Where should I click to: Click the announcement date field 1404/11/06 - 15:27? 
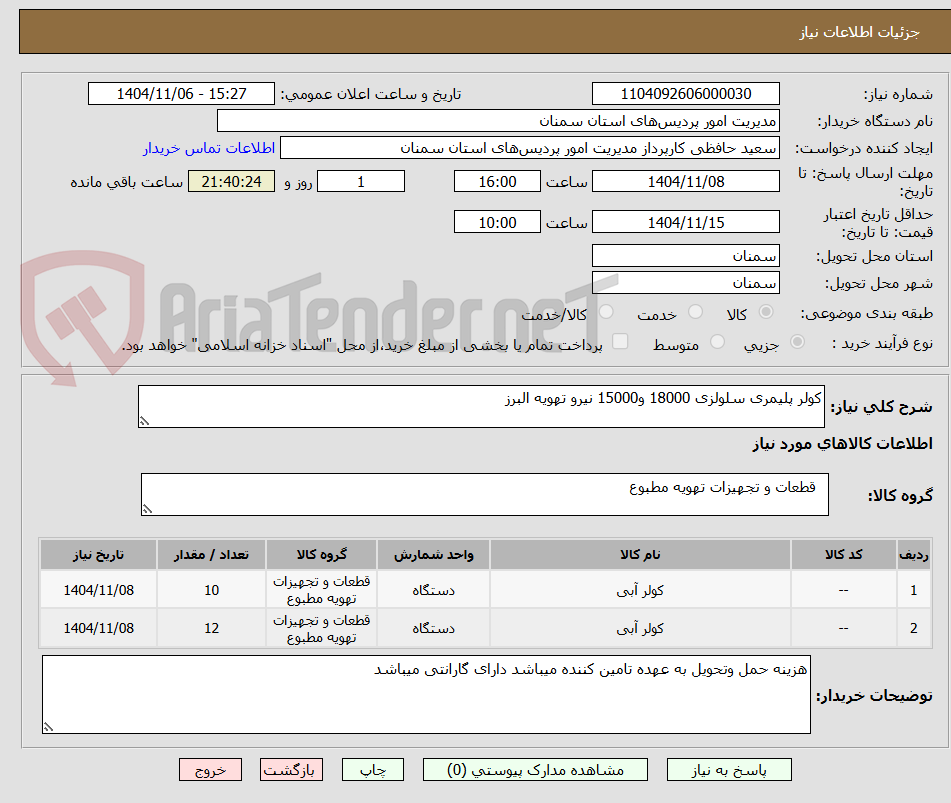(181, 94)
